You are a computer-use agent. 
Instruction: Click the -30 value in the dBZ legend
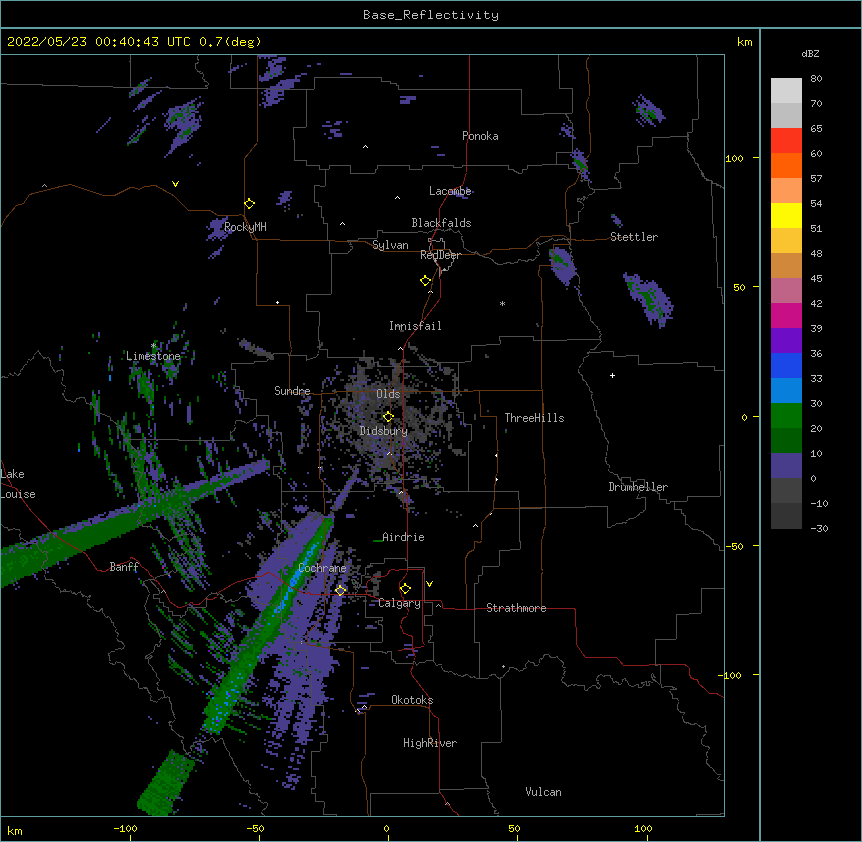click(x=819, y=528)
